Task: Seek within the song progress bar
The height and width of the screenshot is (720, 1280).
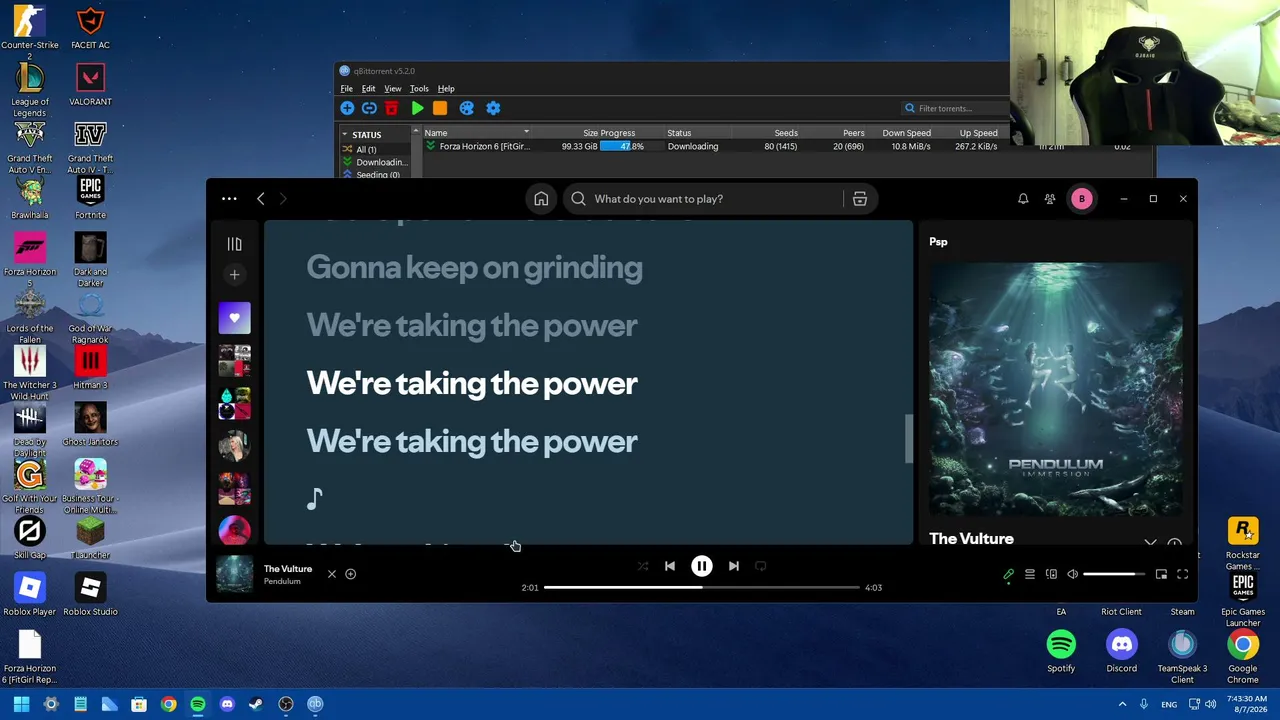Action: [702, 587]
